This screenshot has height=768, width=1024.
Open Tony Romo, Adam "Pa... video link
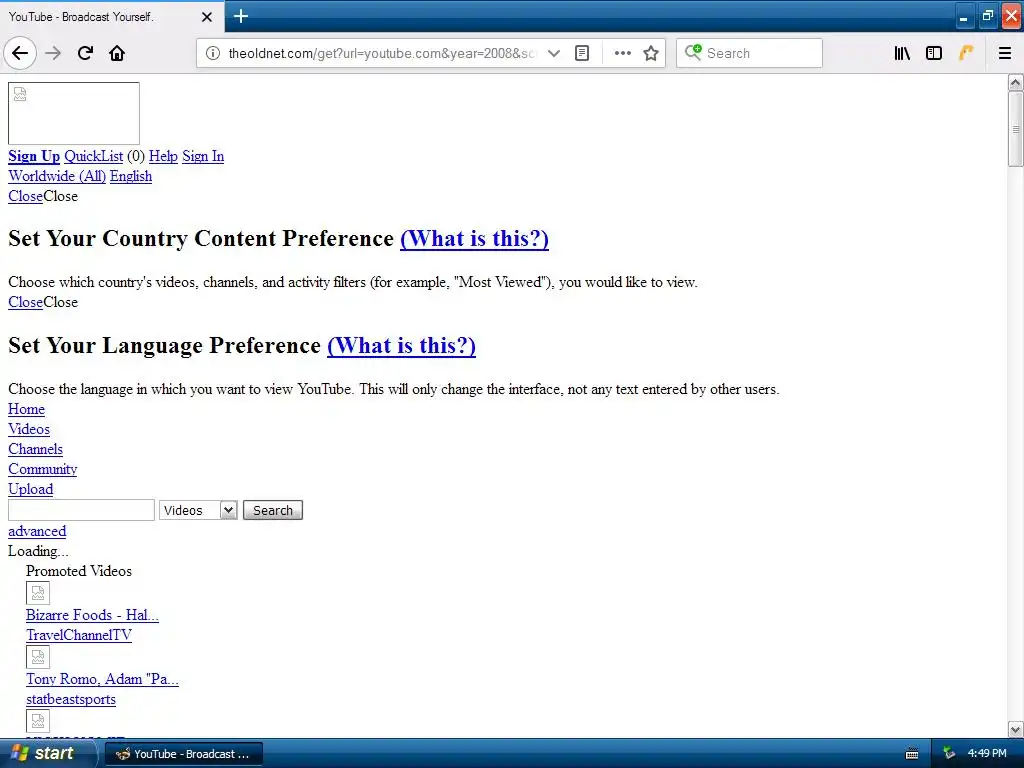point(103,679)
